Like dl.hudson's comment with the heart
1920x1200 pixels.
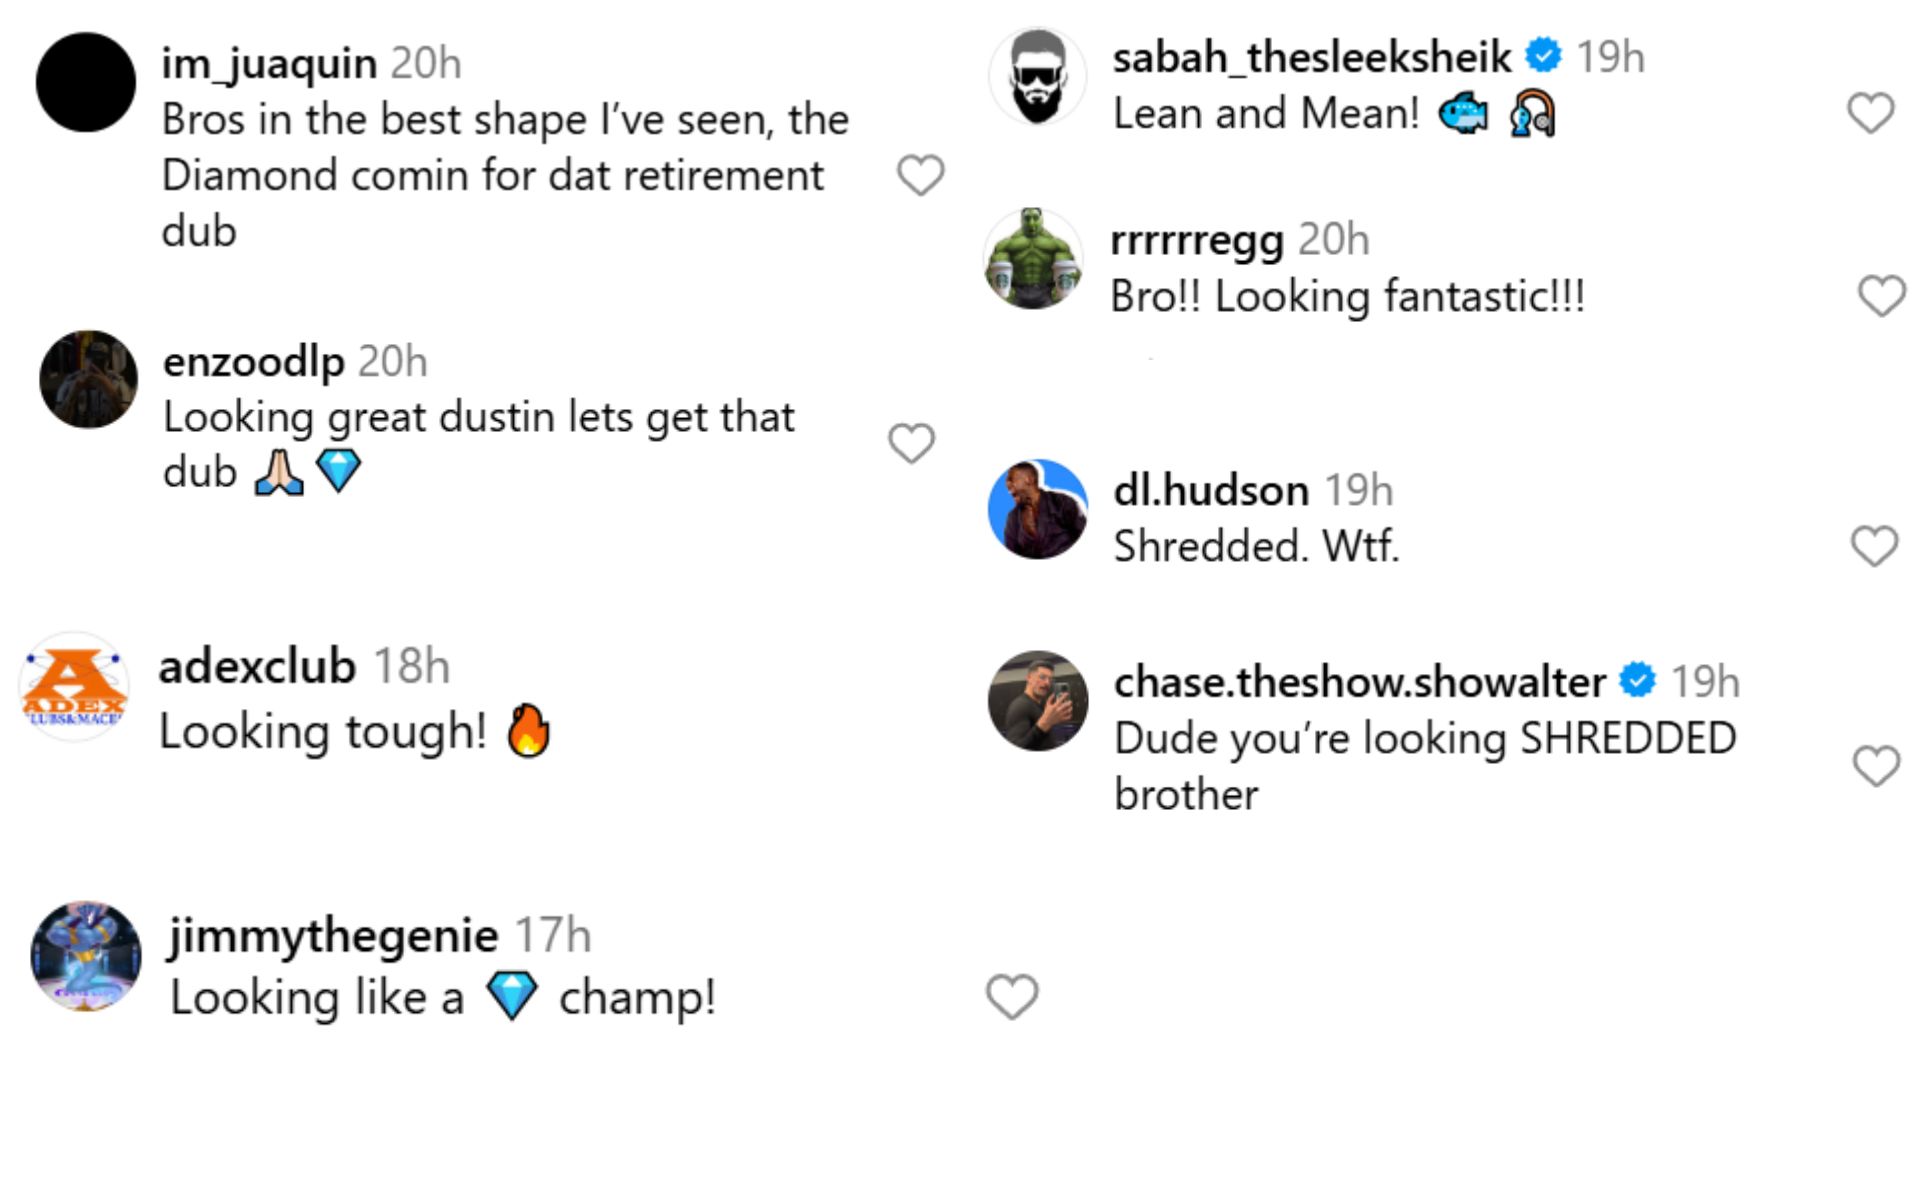(1874, 546)
